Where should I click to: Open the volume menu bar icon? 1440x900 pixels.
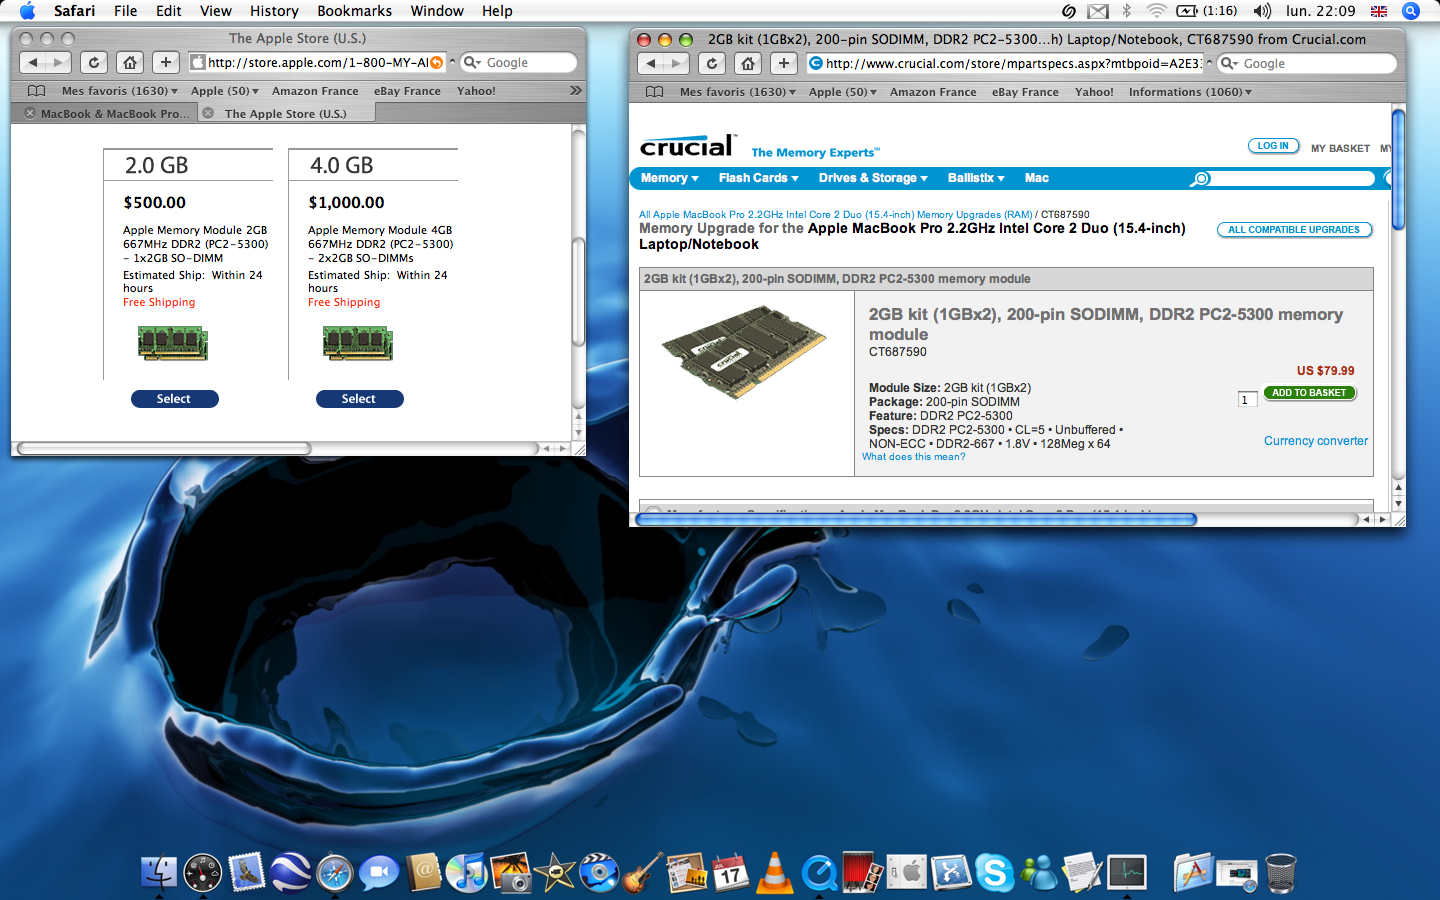coord(1262,11)
